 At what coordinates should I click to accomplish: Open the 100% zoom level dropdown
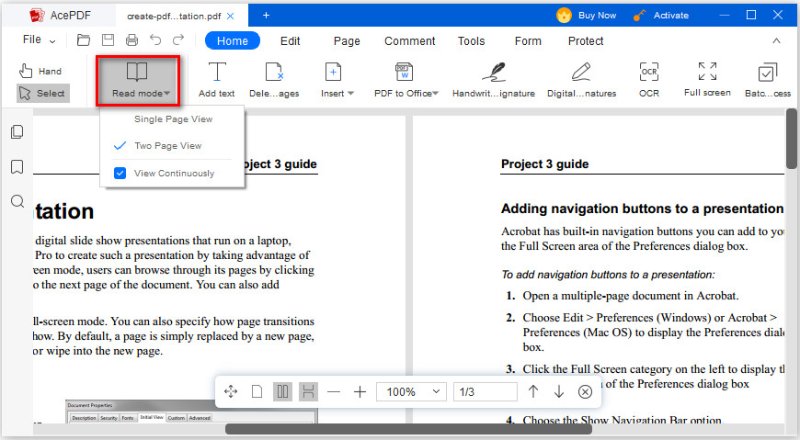pos(408,392)
